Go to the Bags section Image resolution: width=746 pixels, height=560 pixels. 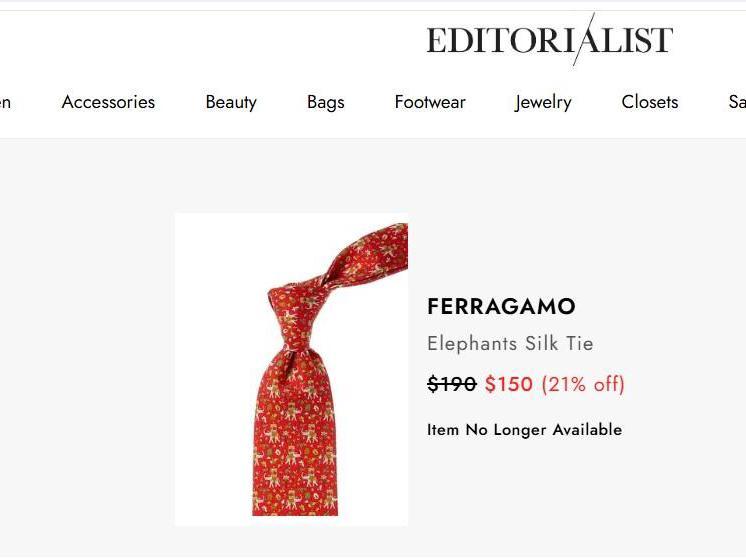(x=325, y=102)
